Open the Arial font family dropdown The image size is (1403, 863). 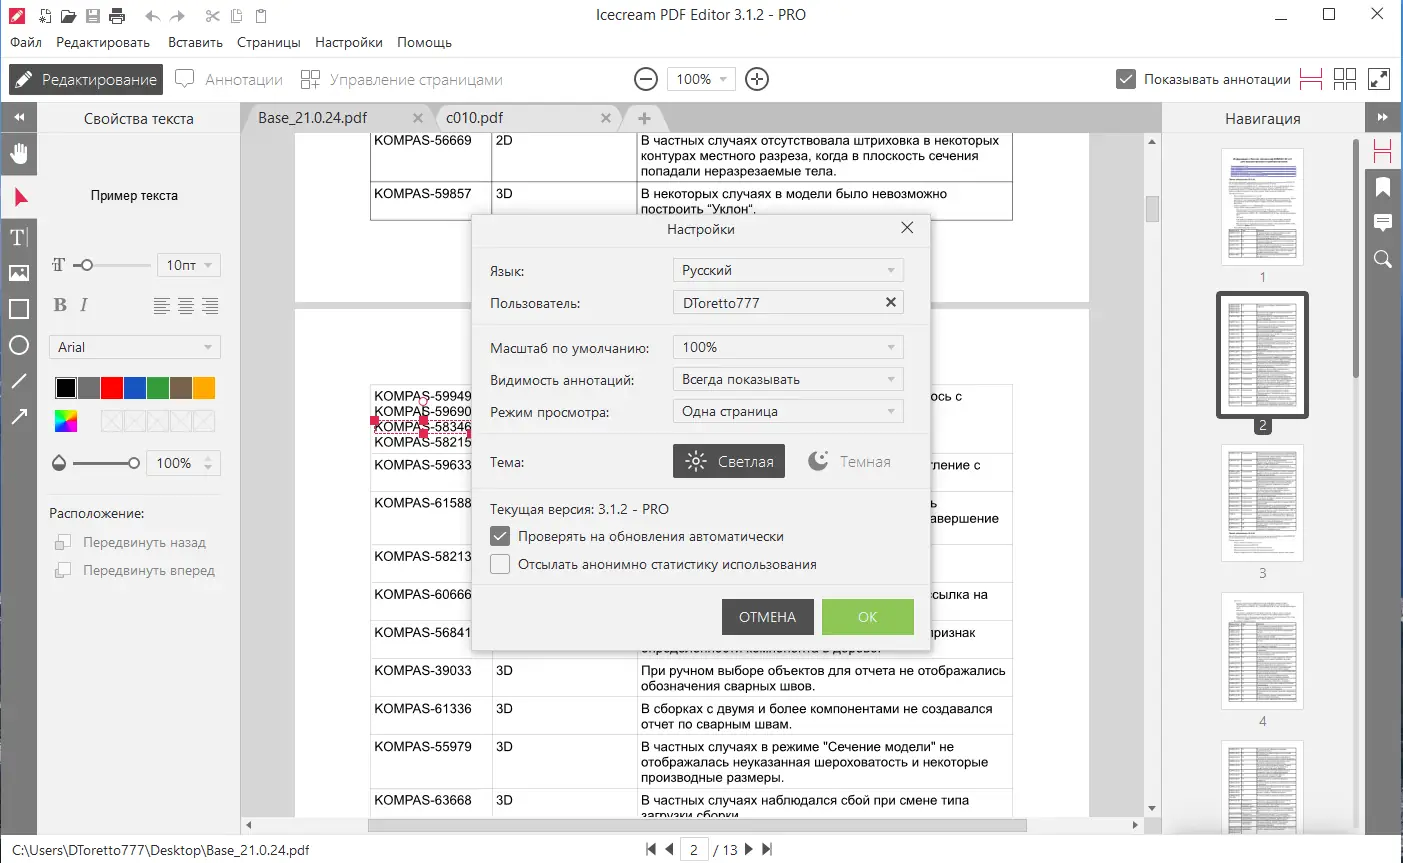click(134, 346)
